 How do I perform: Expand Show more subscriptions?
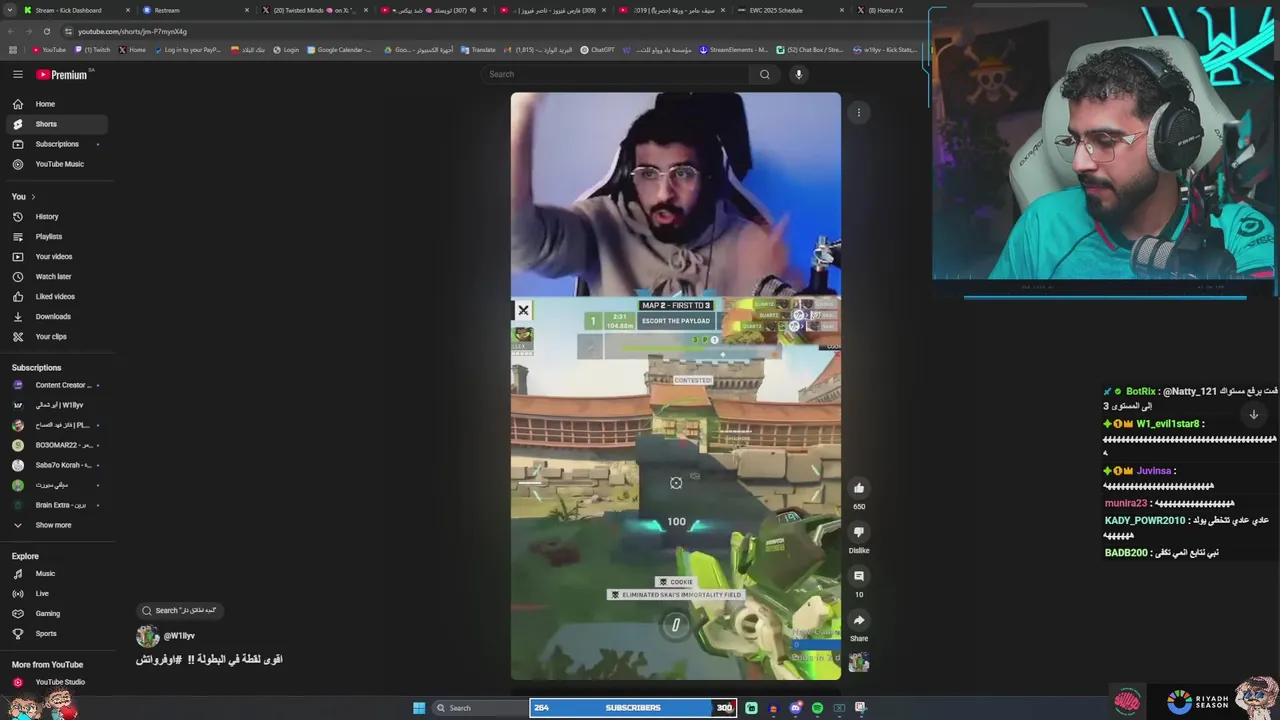tap(54, 525)
